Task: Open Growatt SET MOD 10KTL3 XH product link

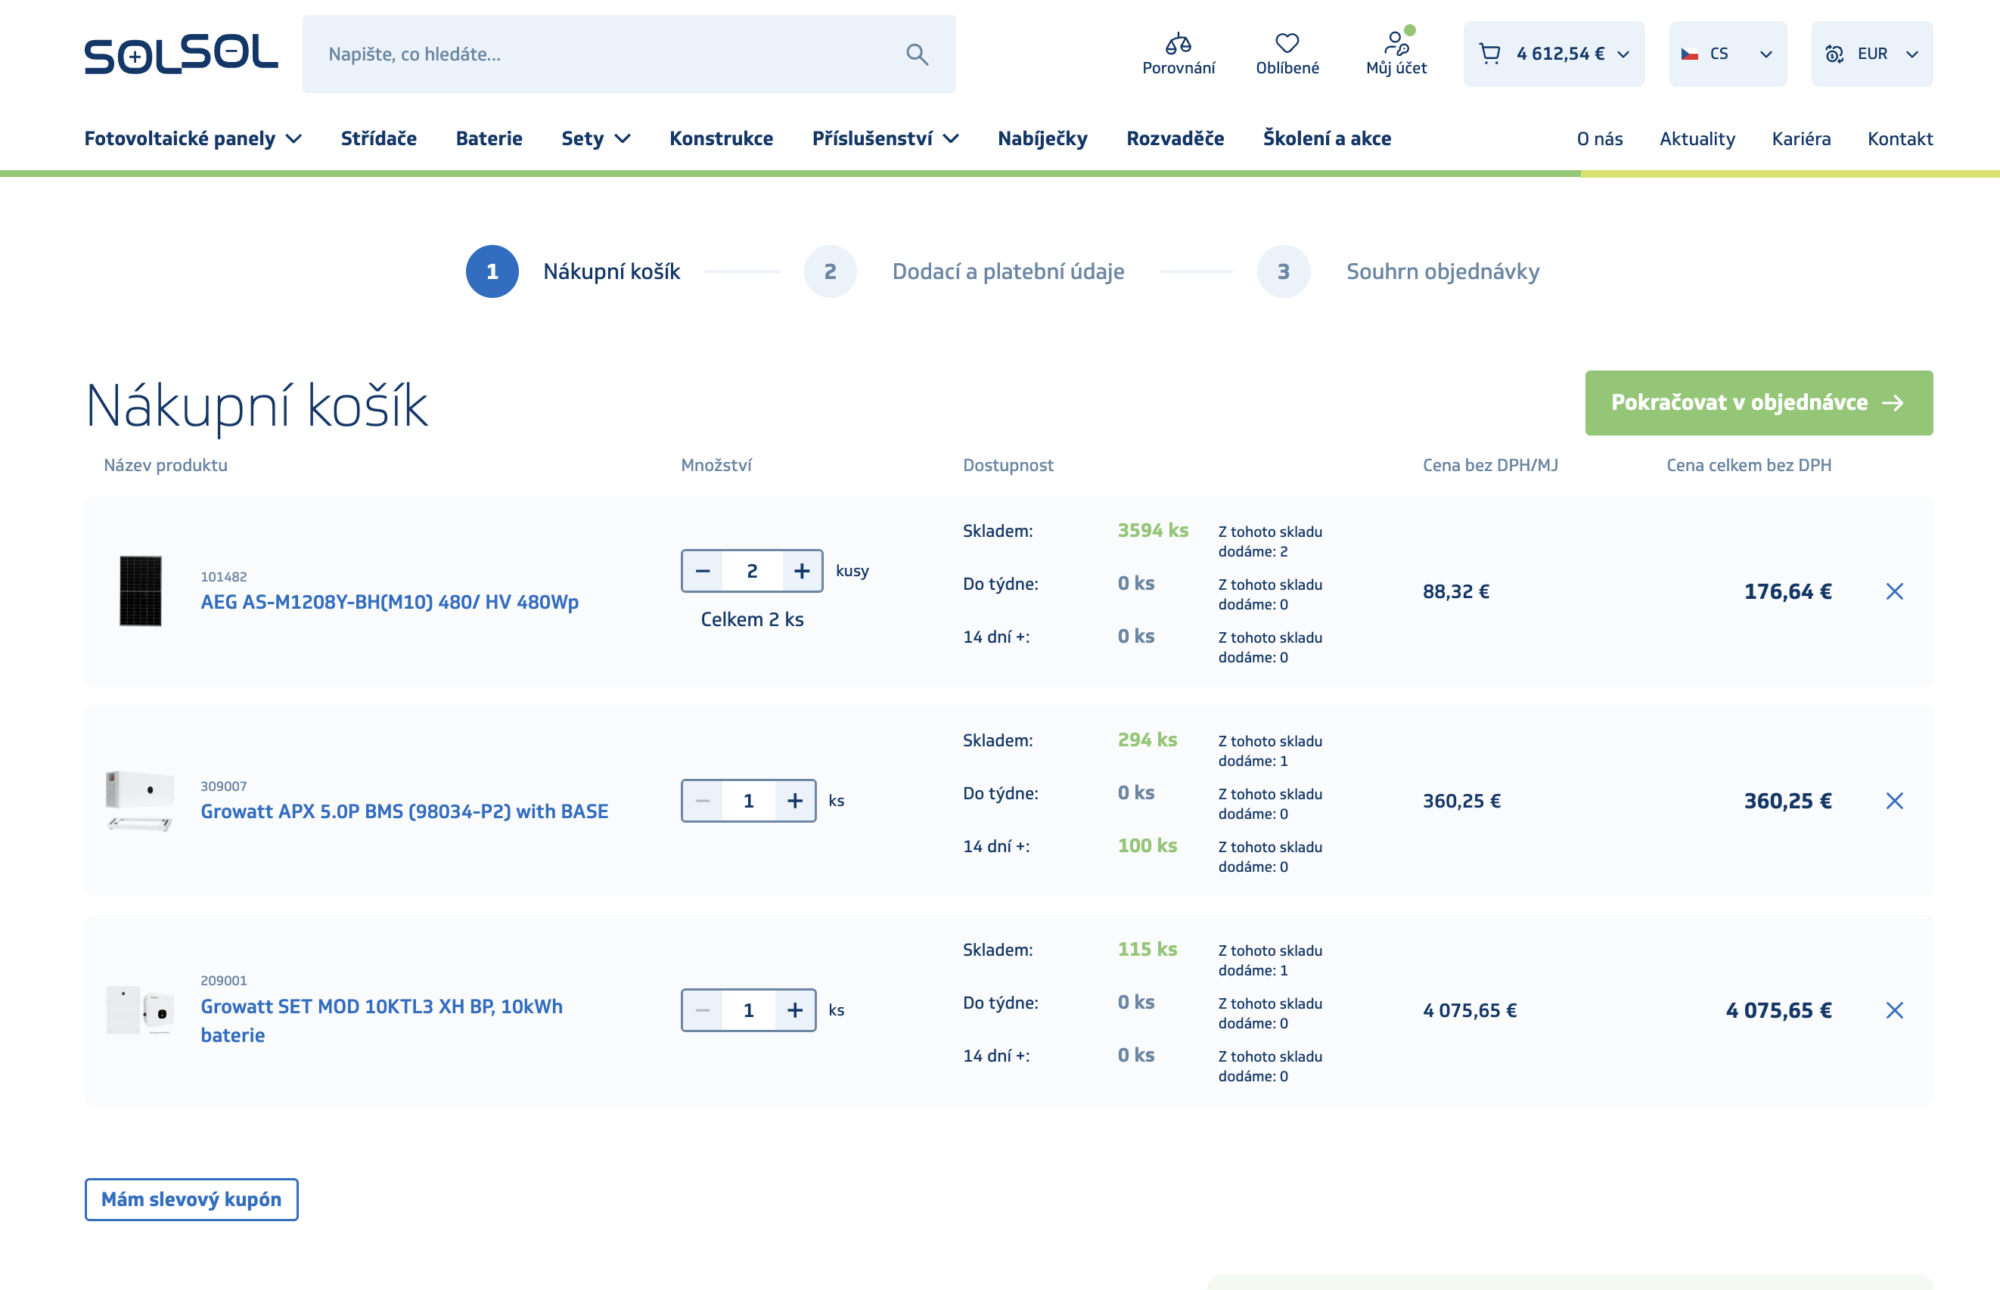Action: coord(382,1020)
